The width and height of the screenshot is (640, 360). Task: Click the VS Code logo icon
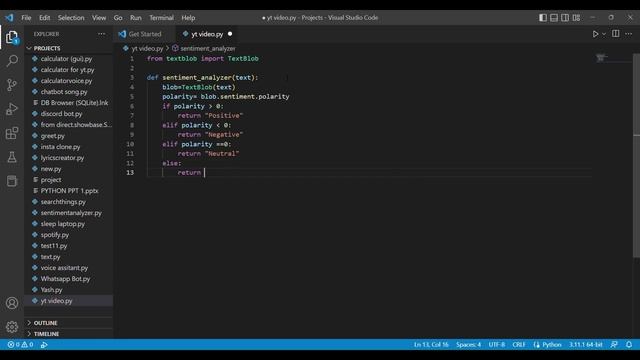(x=9, y=18)
